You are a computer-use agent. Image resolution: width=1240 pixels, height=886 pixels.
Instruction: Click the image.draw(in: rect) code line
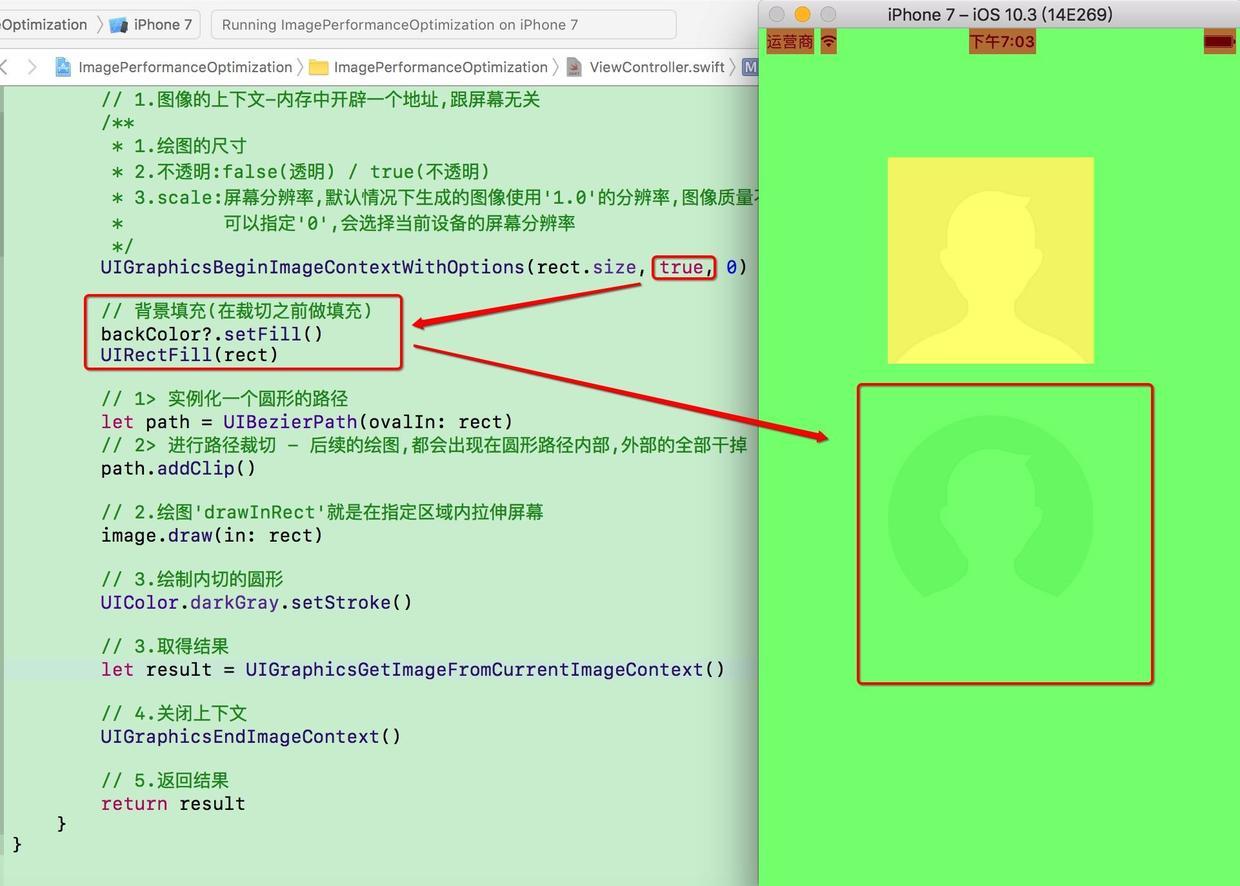tap(212, 535)
